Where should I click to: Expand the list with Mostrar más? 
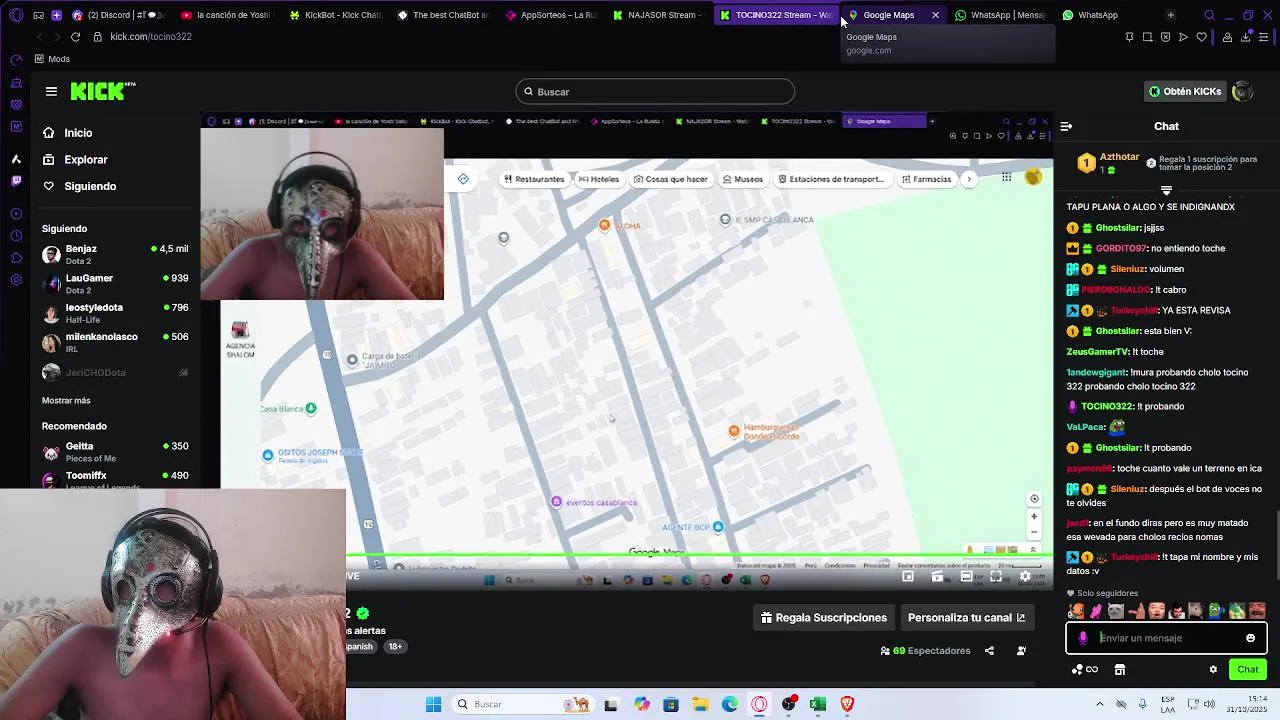(66, 400)
